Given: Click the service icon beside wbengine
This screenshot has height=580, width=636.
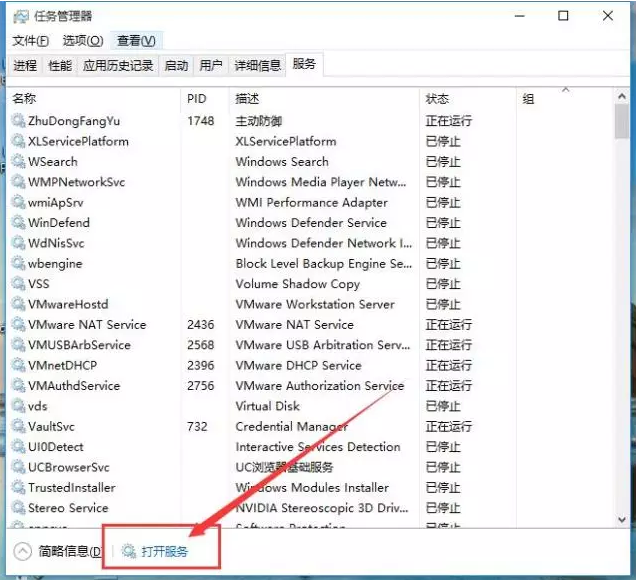Looking at the screenshot, I should coord(18,263).
